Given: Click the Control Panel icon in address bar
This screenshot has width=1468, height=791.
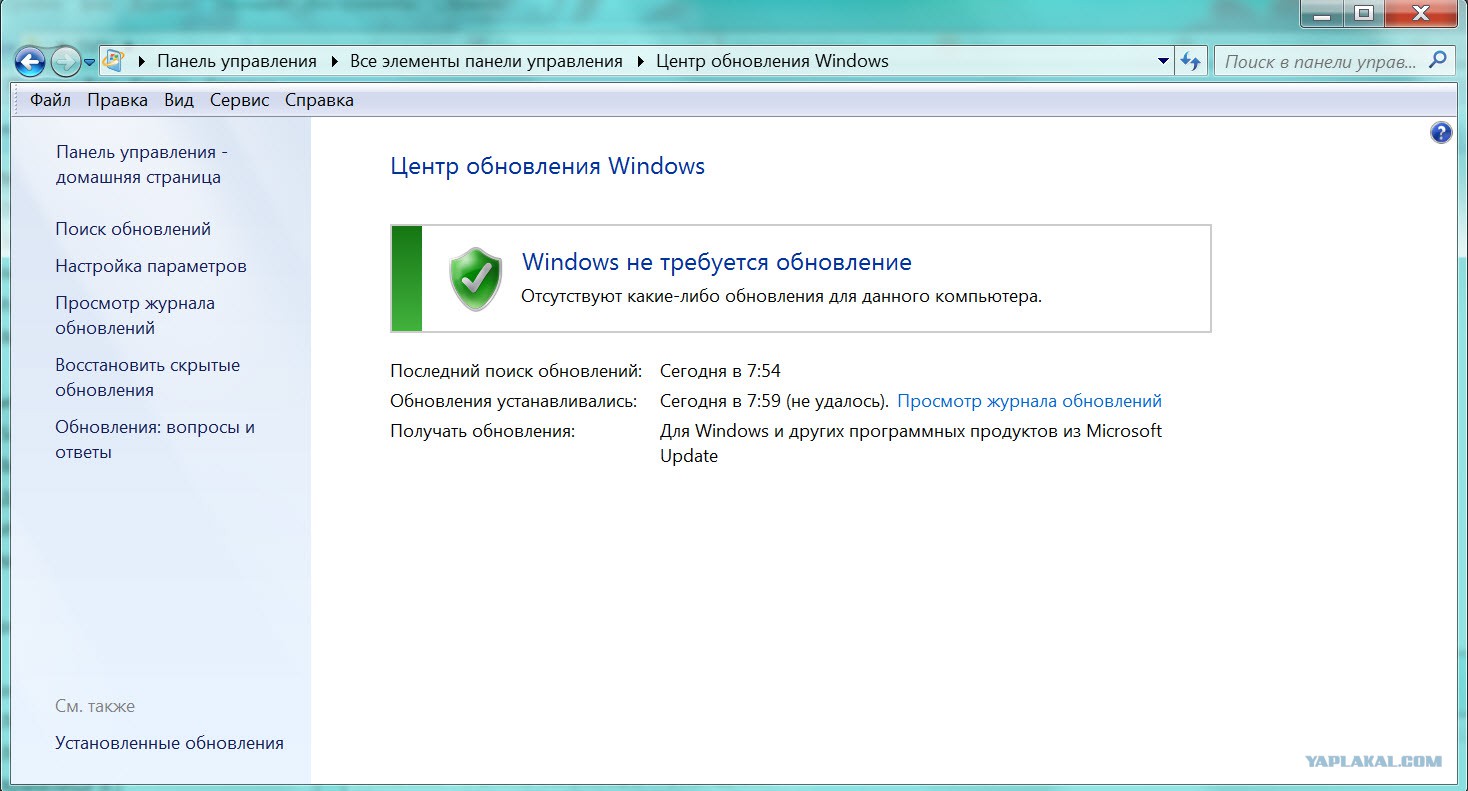Looking at the screenshot, I should pos(113,61).
